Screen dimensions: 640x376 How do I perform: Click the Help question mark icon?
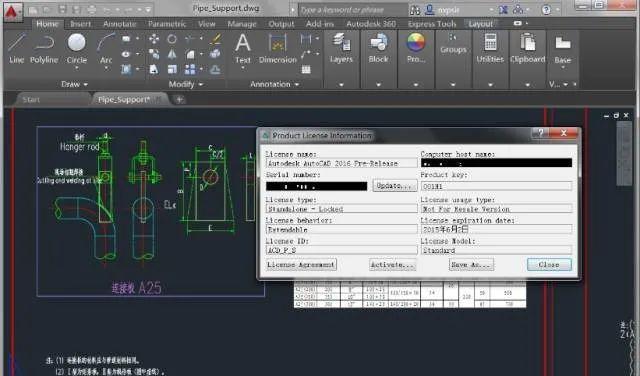546,9
